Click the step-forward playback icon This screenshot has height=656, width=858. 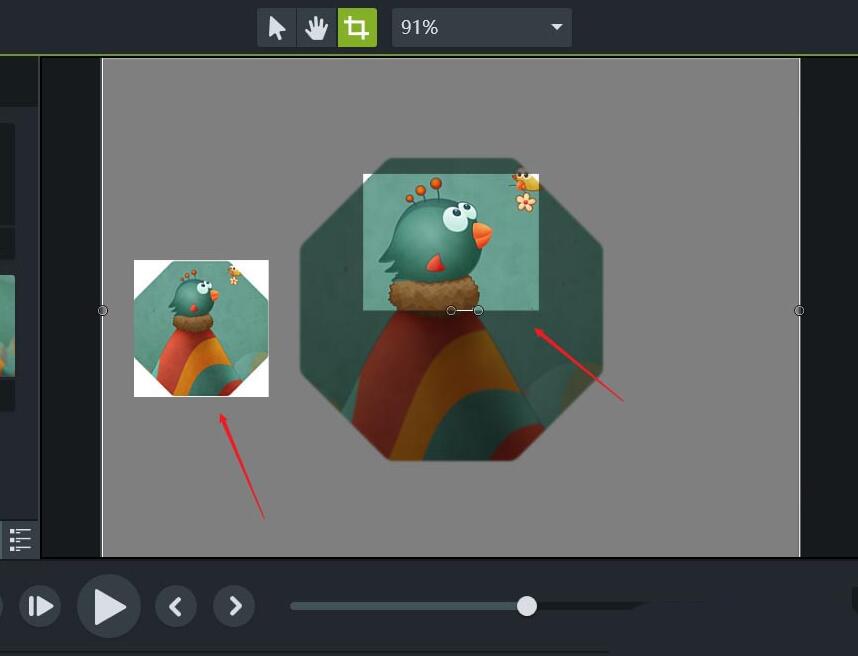tap(41, 606)
